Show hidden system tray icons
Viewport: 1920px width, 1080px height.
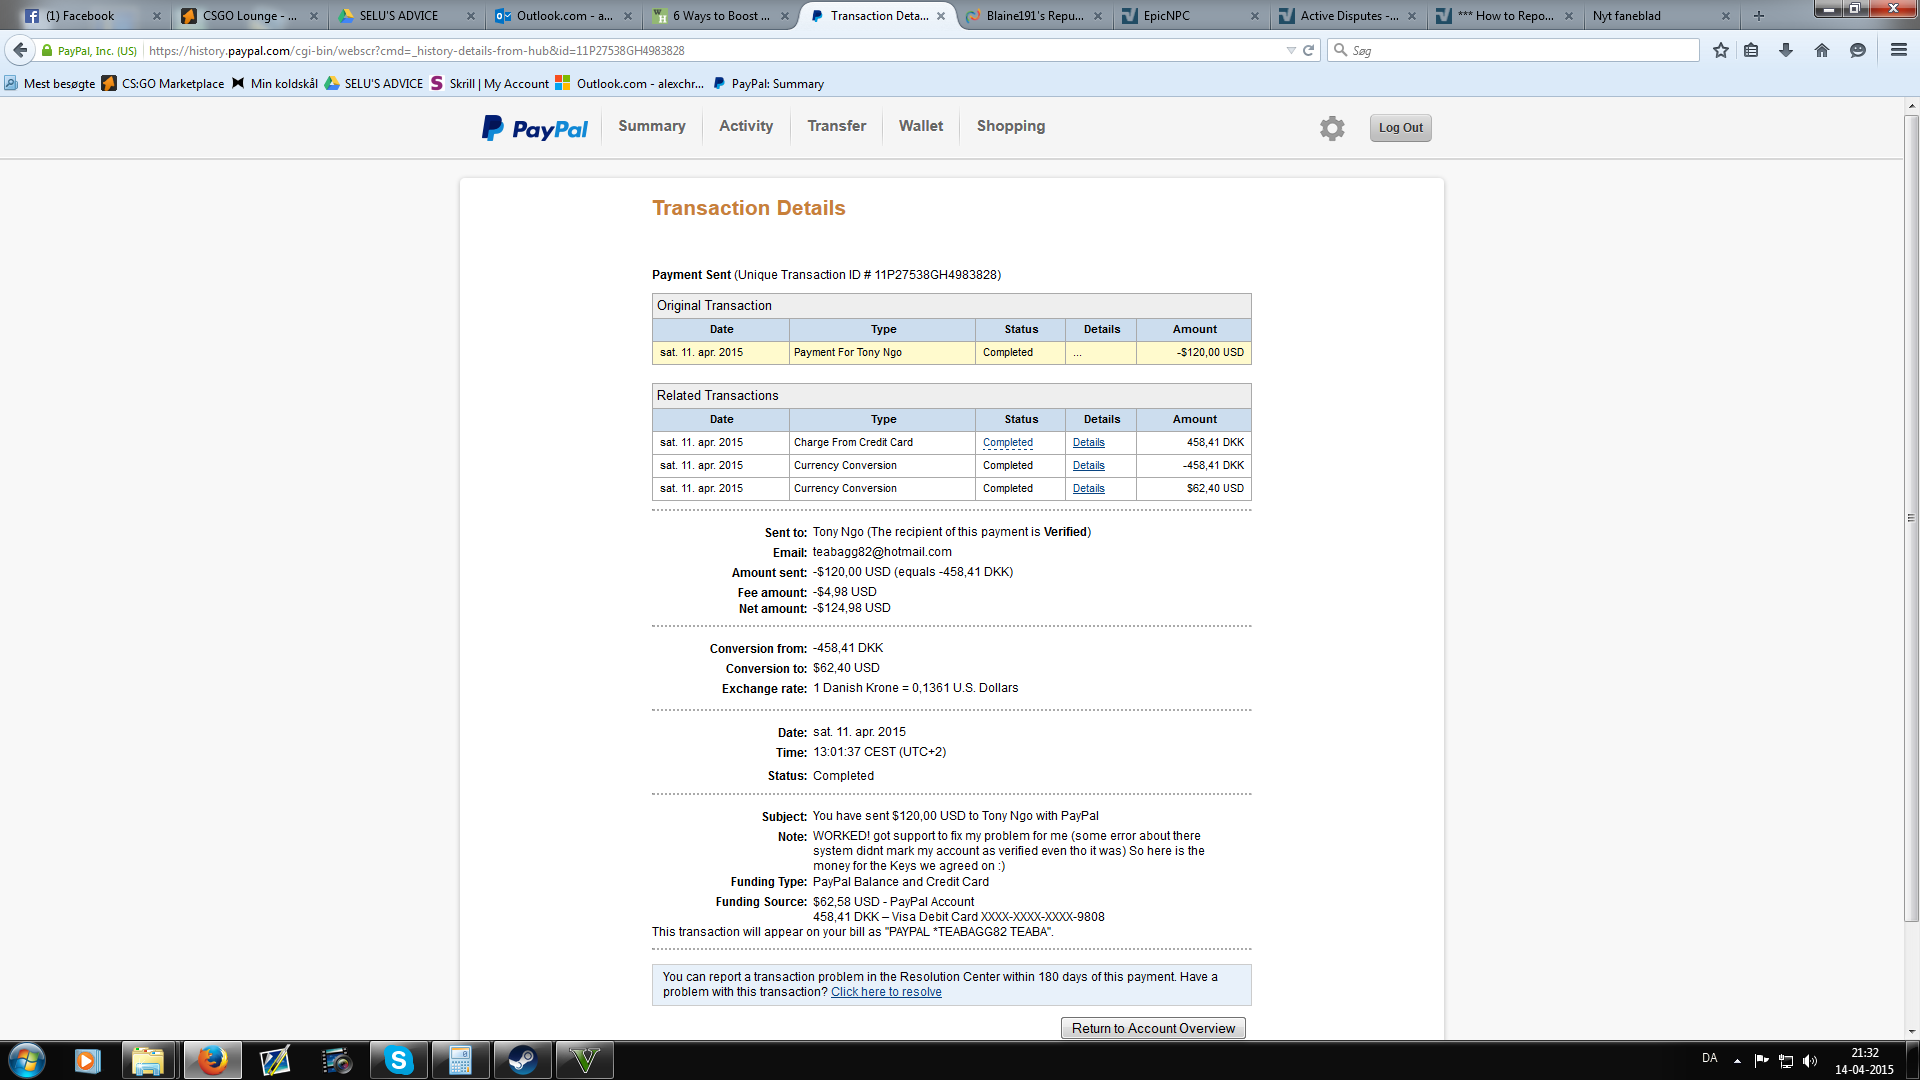(x=1737, y=1060)
